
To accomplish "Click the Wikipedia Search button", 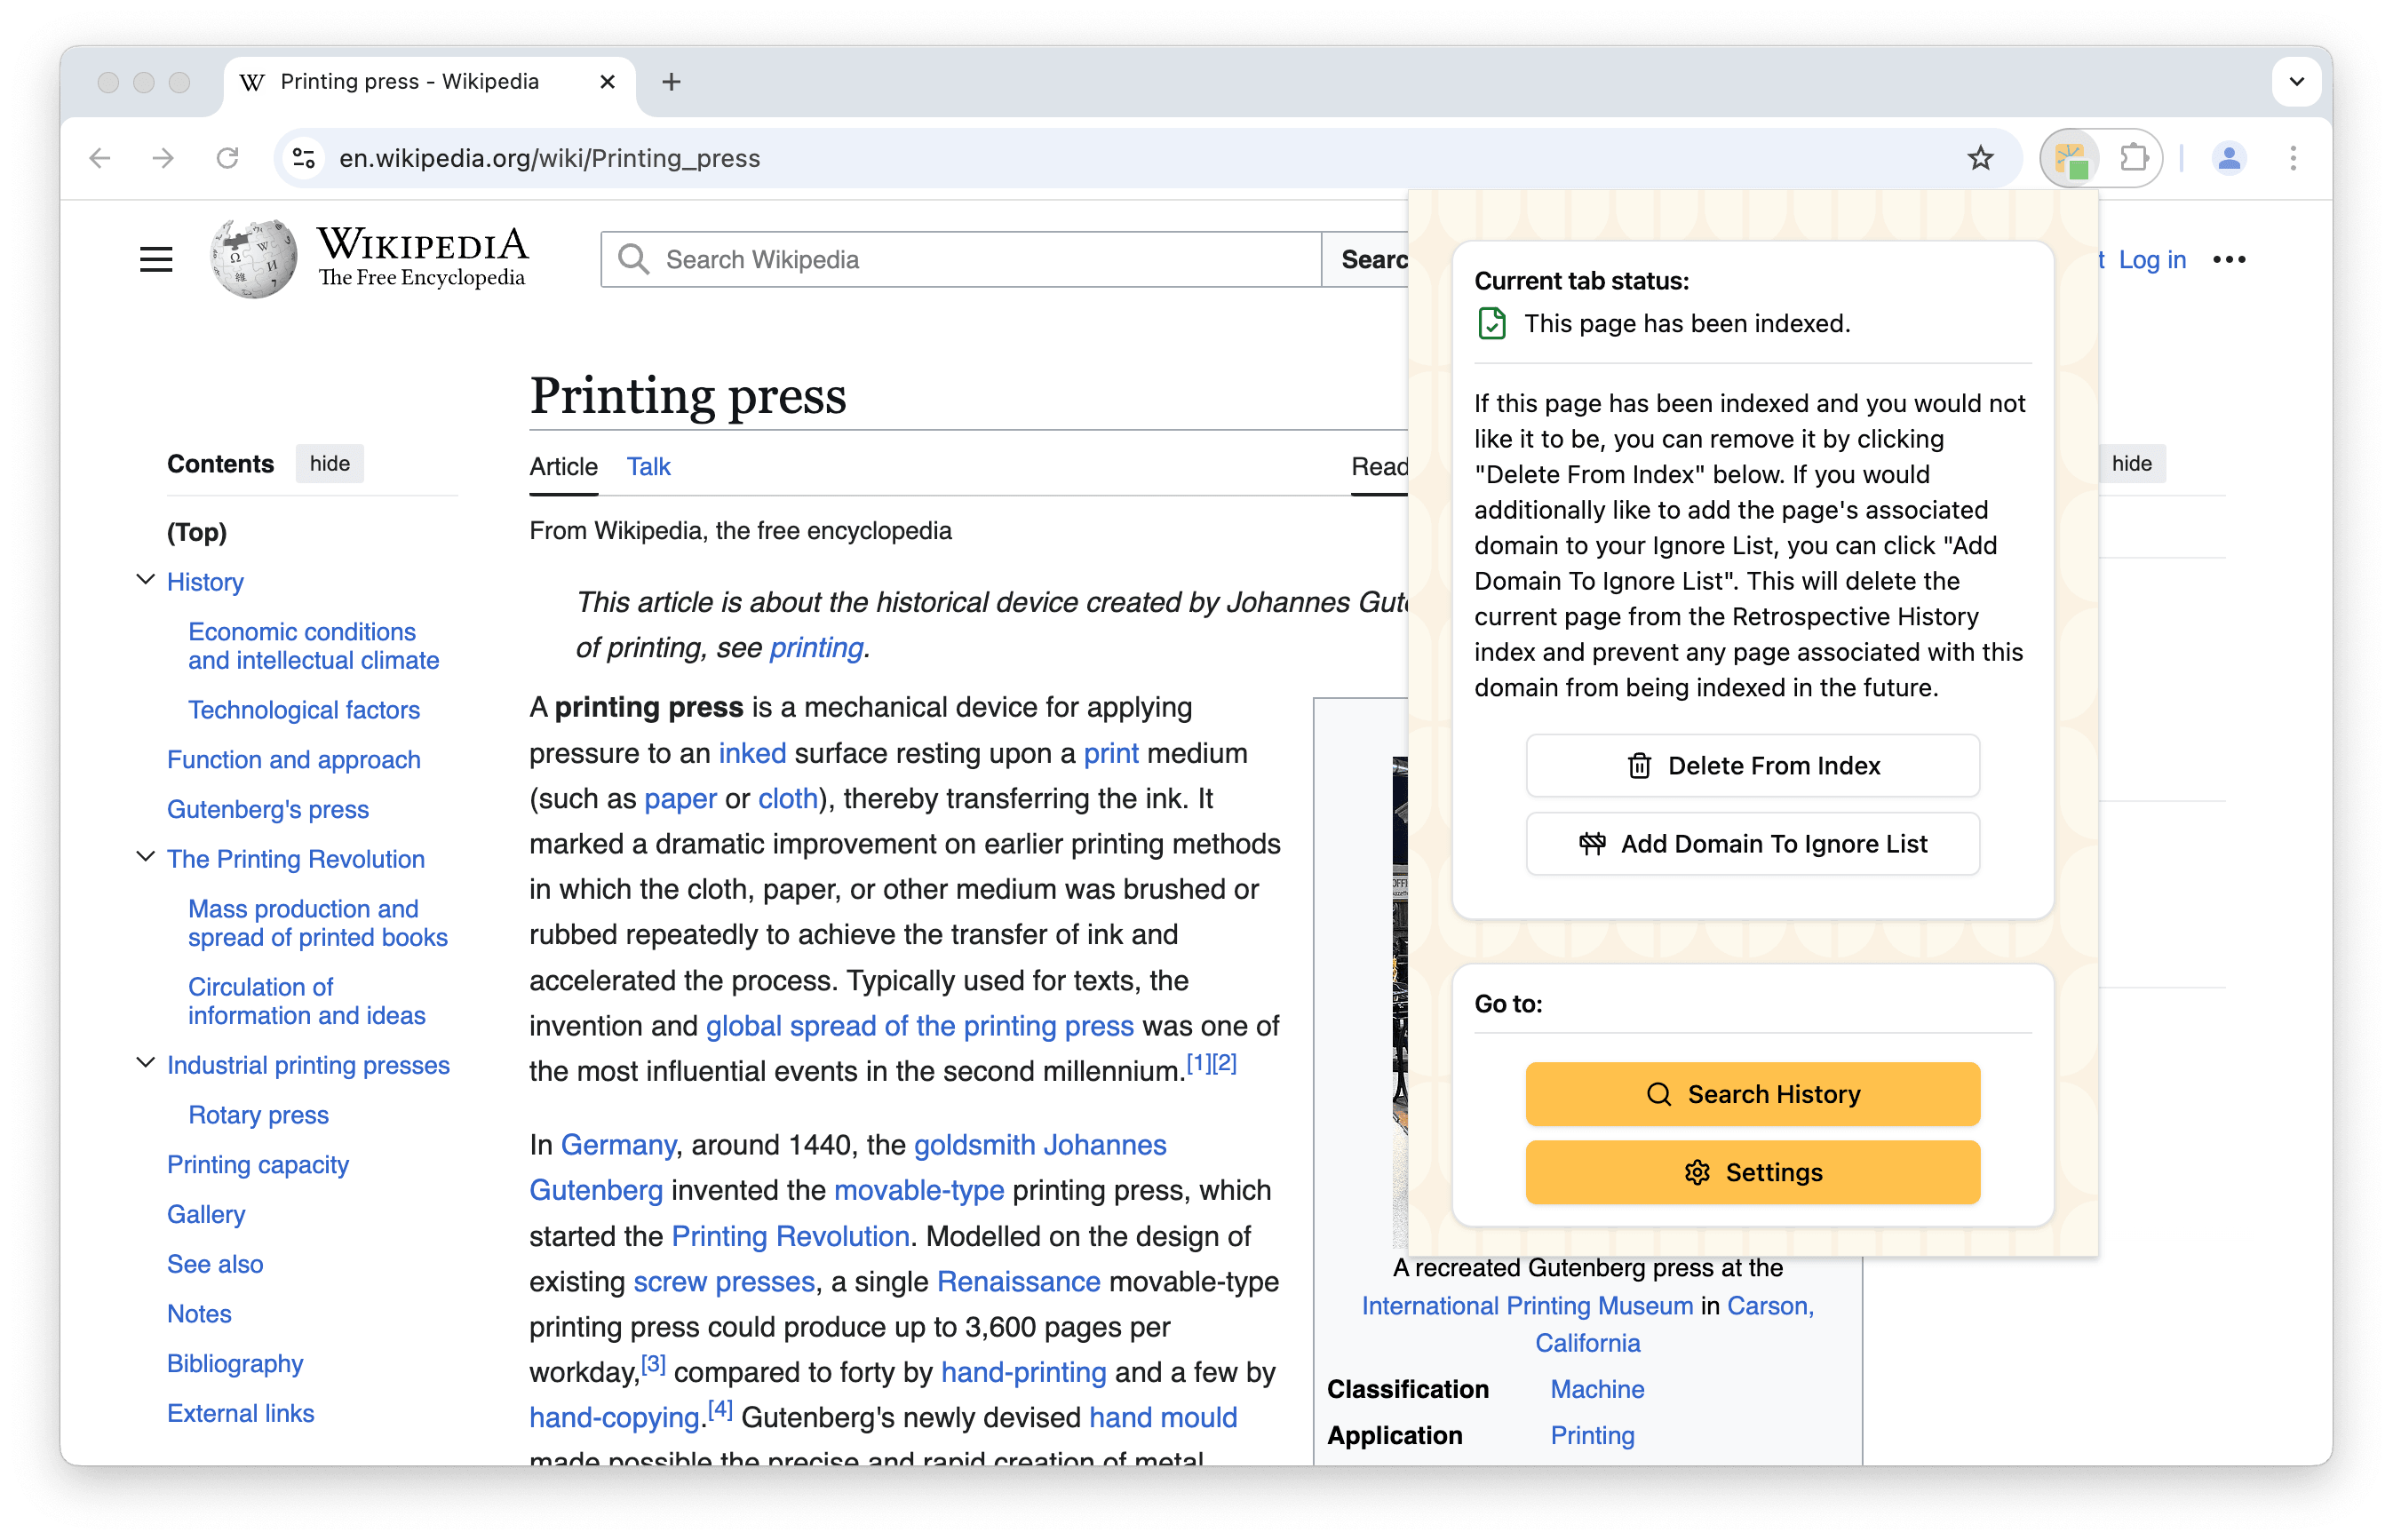I will point(1365,260).
